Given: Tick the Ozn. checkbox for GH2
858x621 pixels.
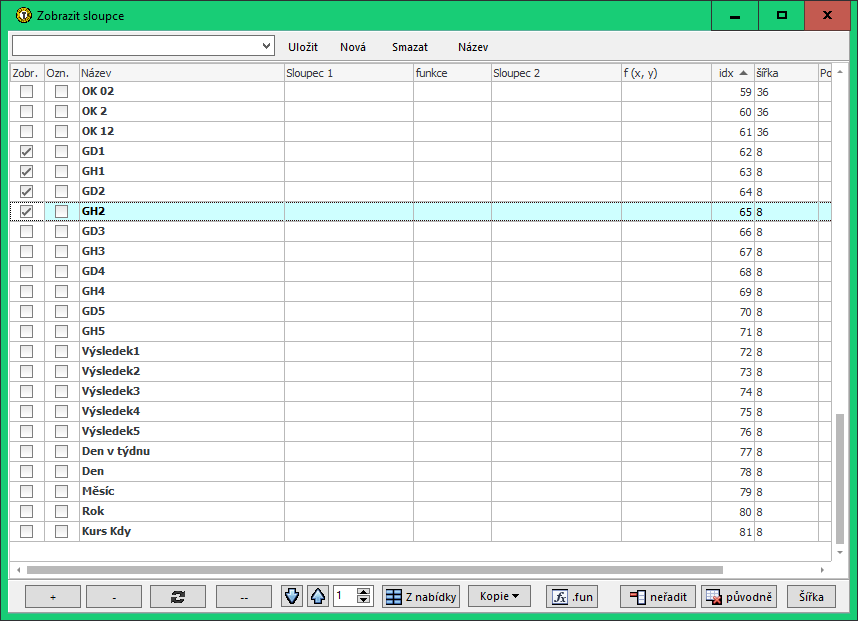Looking at the screenshot, I should coord(62,212).
